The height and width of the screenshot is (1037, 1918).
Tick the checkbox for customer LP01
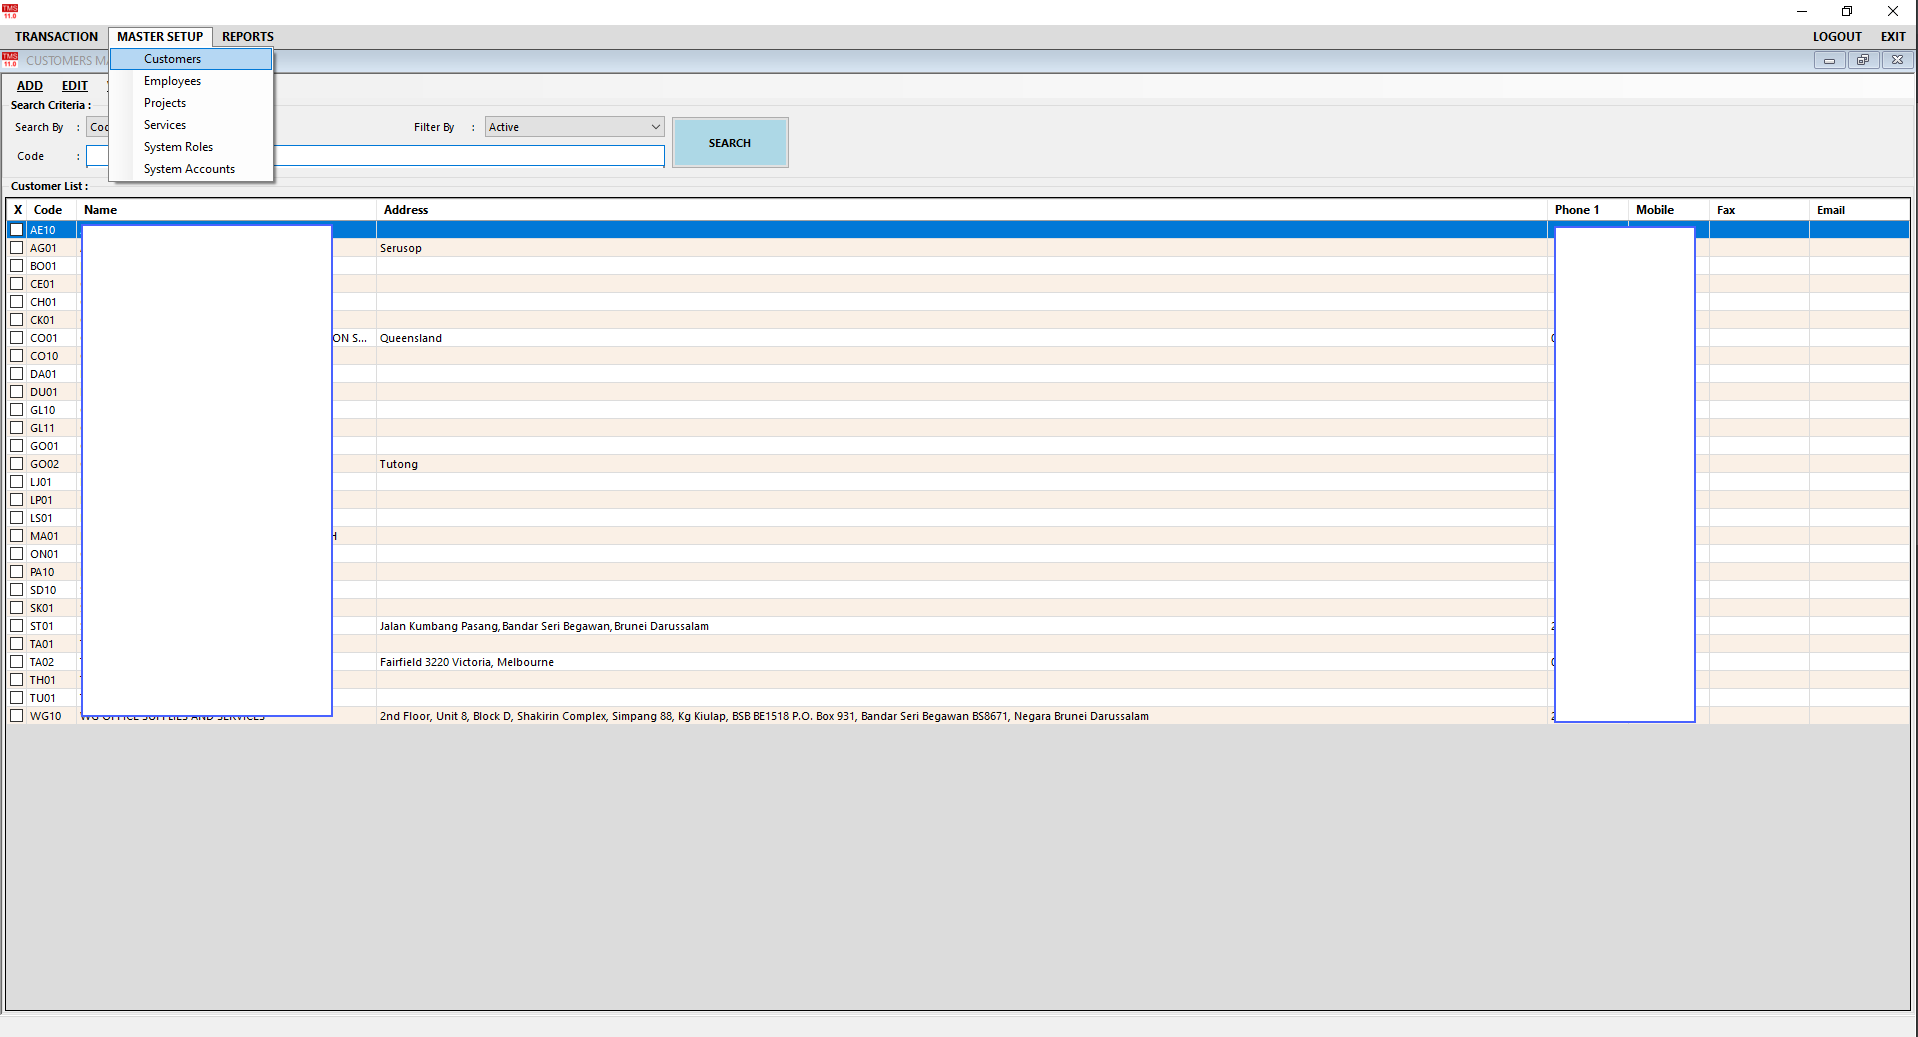click(17, 500)
